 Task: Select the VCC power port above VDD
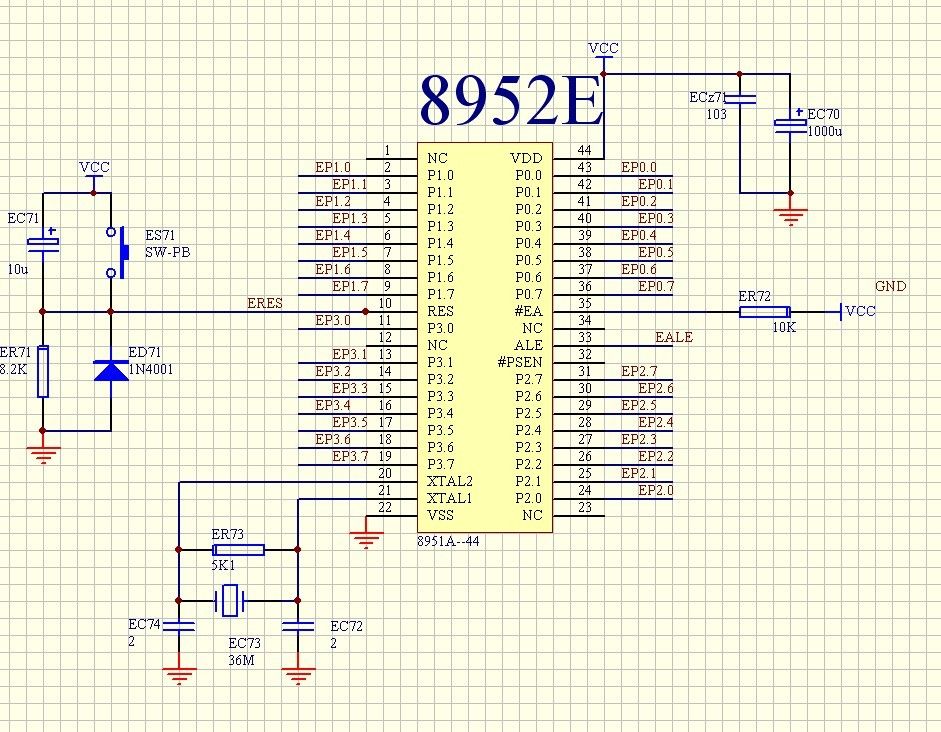point(604,48)
